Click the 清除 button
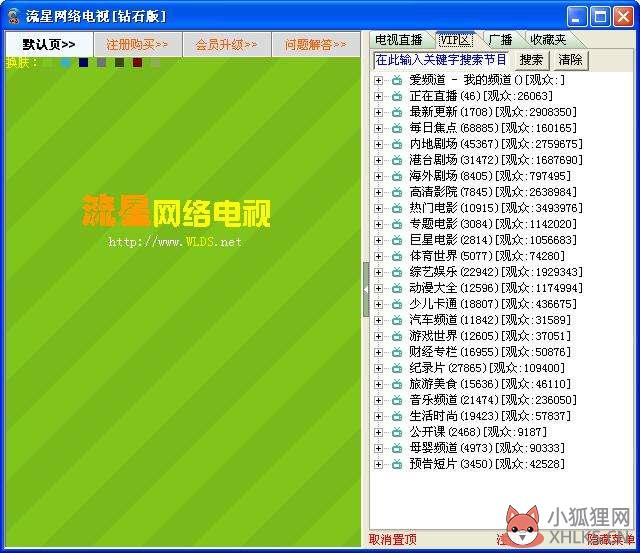This screenshot has width=640, height=553. pos(571,60)
